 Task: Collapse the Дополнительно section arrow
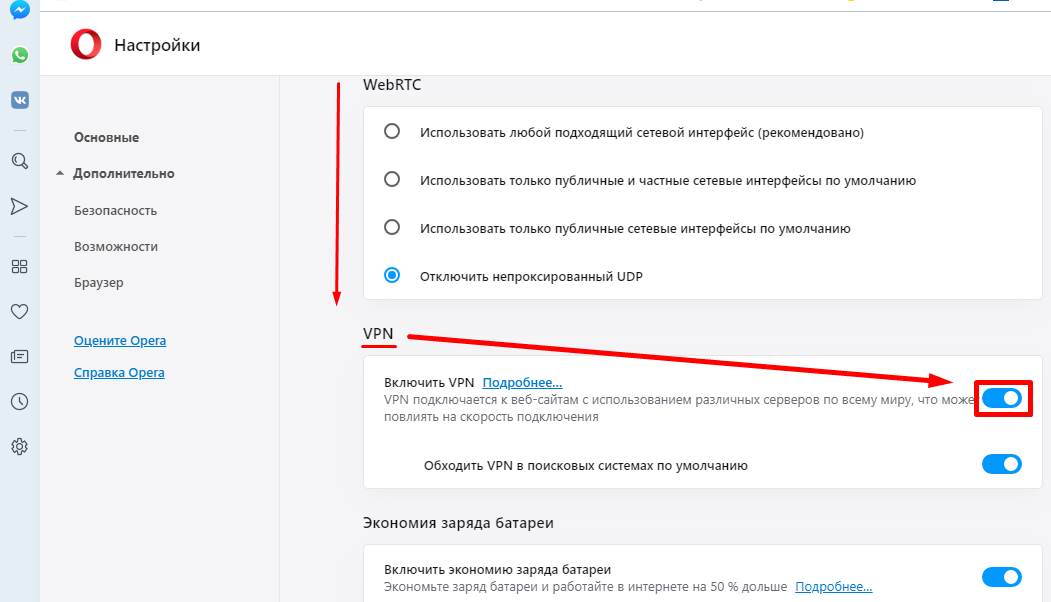click(x=60, y=174)
